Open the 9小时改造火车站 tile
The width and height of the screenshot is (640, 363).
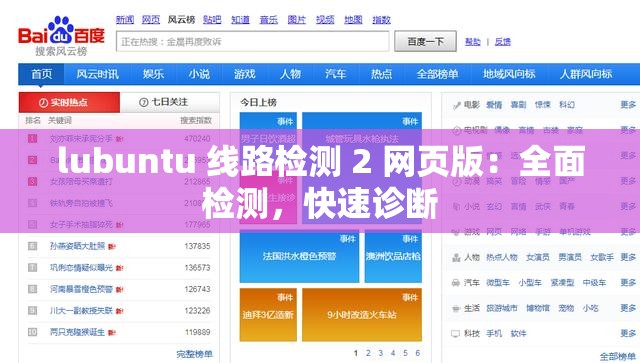click(x=362, y=315)
